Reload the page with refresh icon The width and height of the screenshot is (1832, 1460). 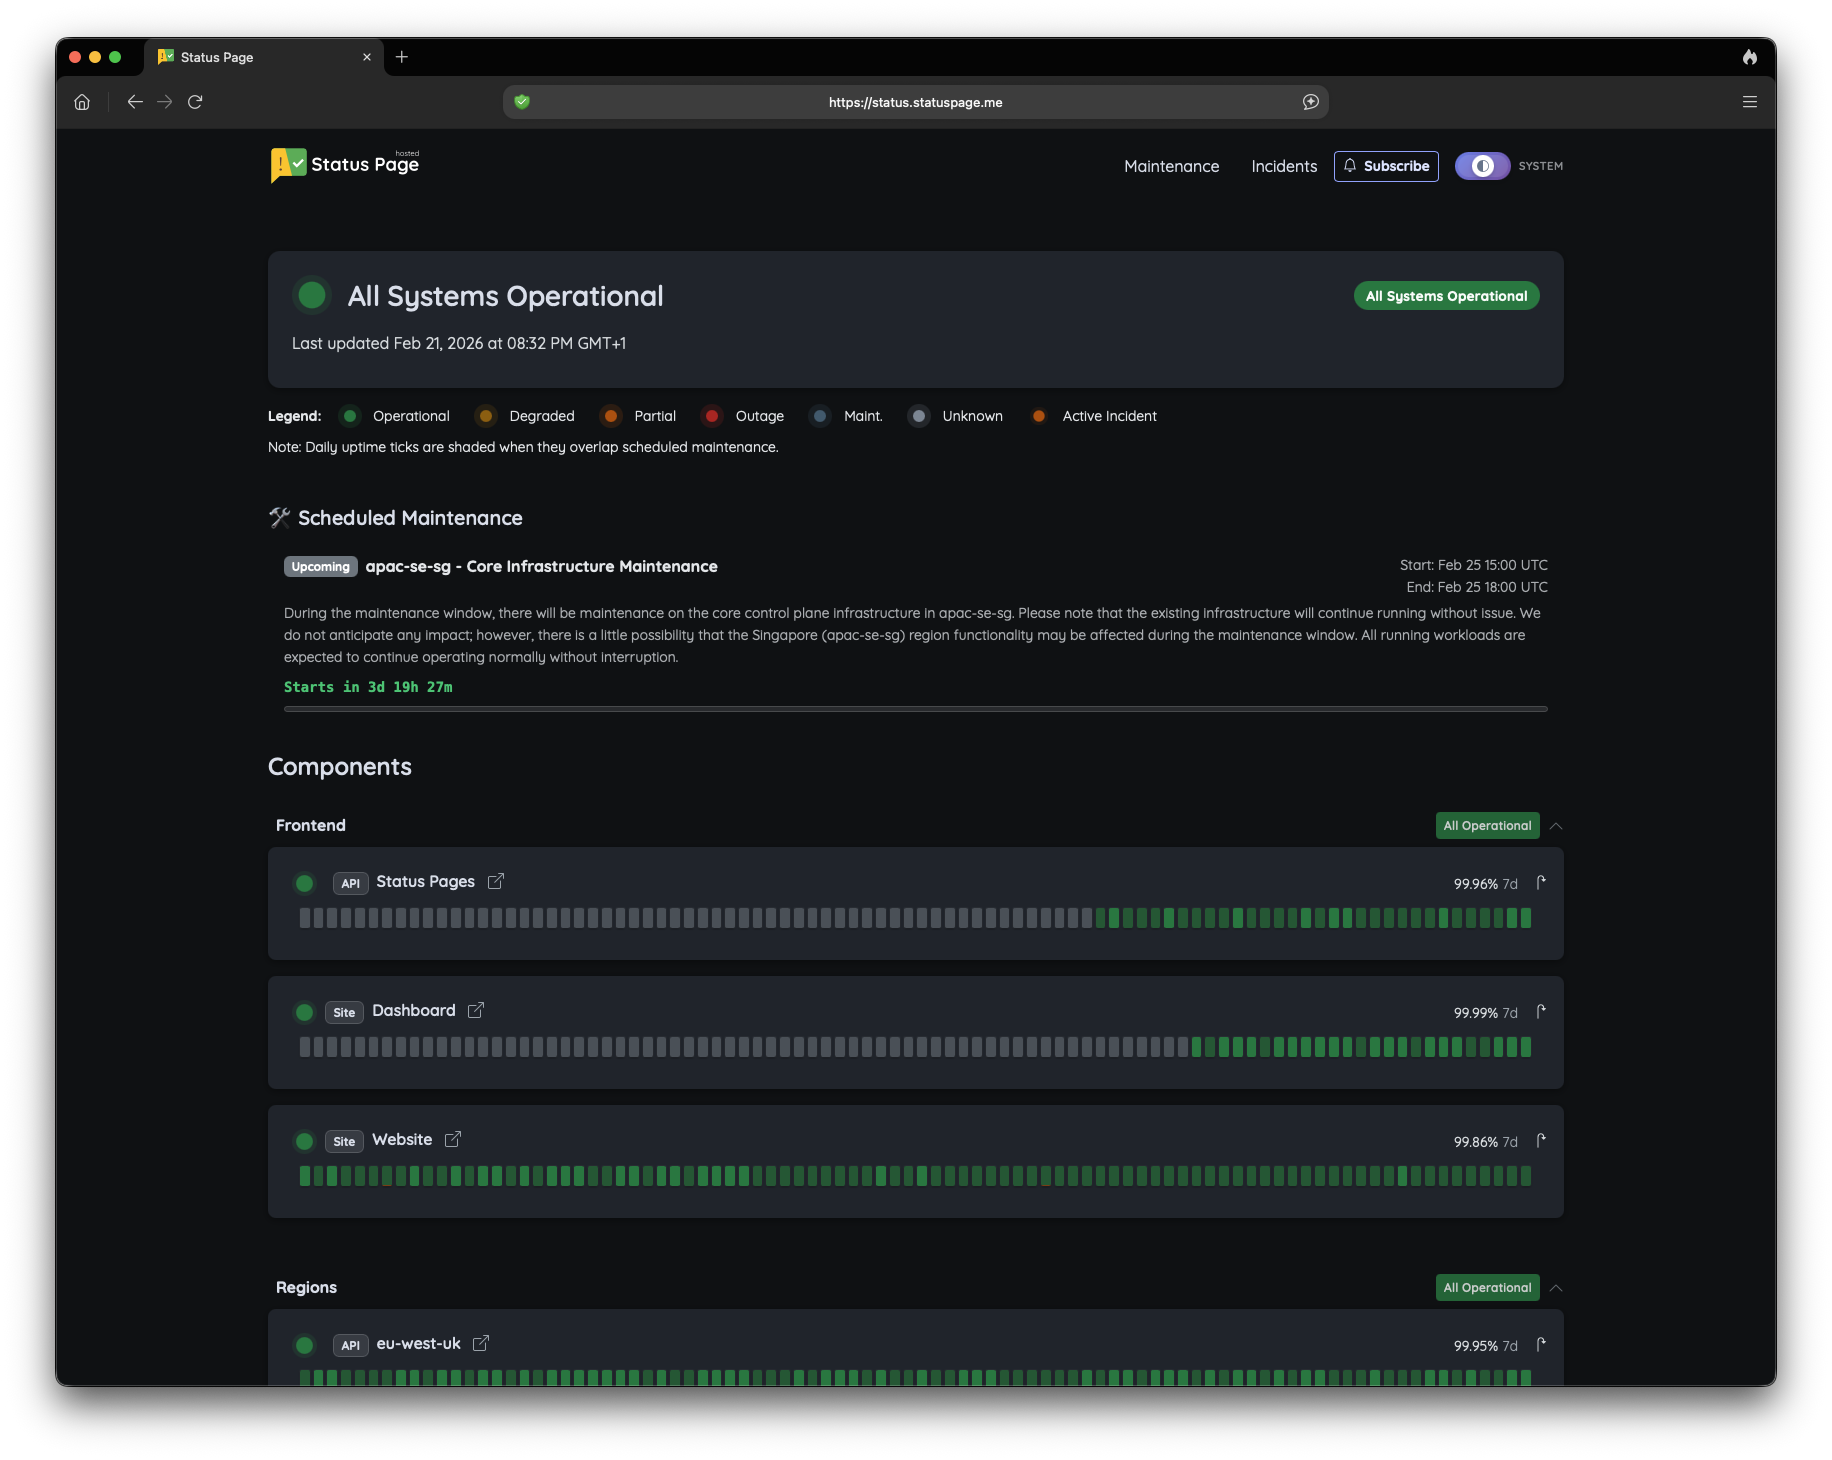[x=195, y=102]
